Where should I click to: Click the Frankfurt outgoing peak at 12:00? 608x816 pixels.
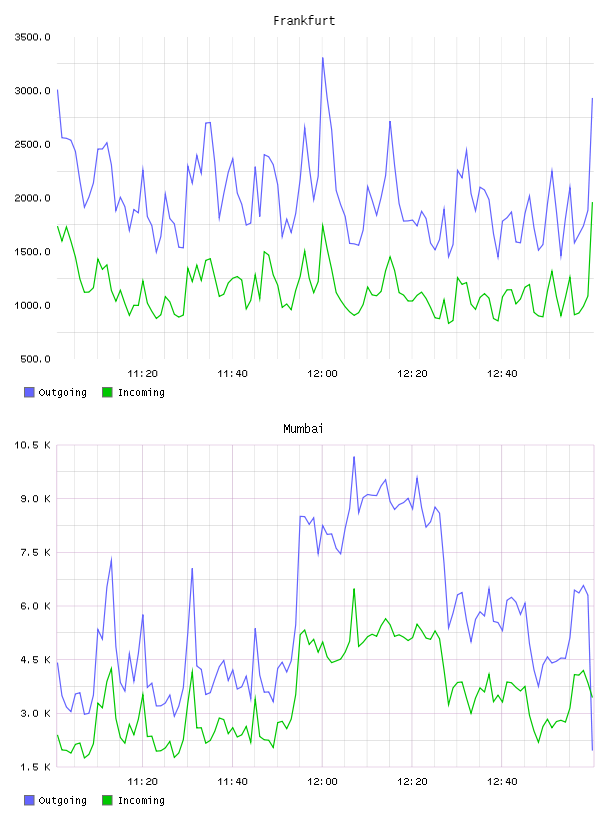pyautogui.click(x=323, y=58)
